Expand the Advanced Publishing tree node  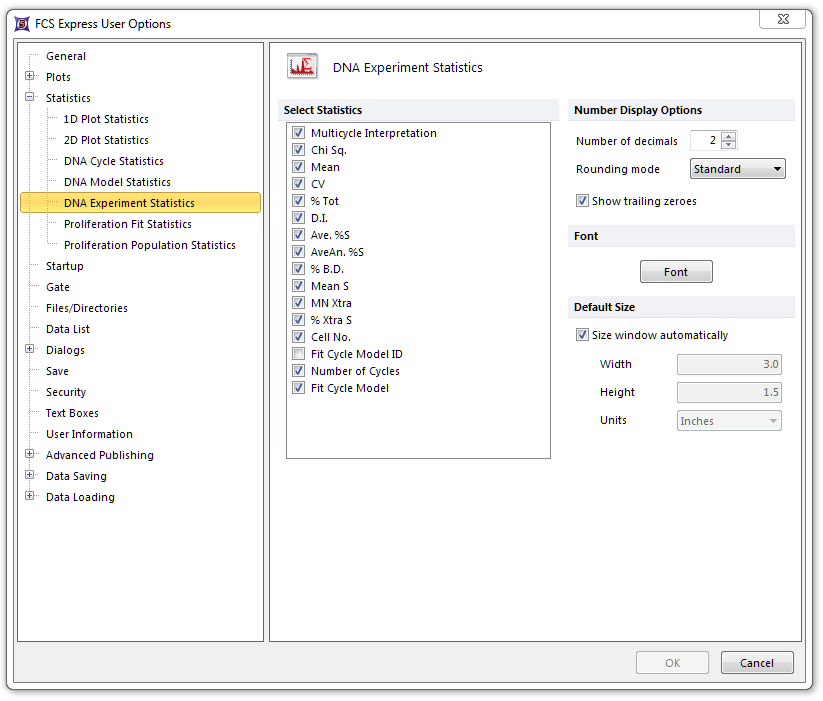[x=30, y=455]
